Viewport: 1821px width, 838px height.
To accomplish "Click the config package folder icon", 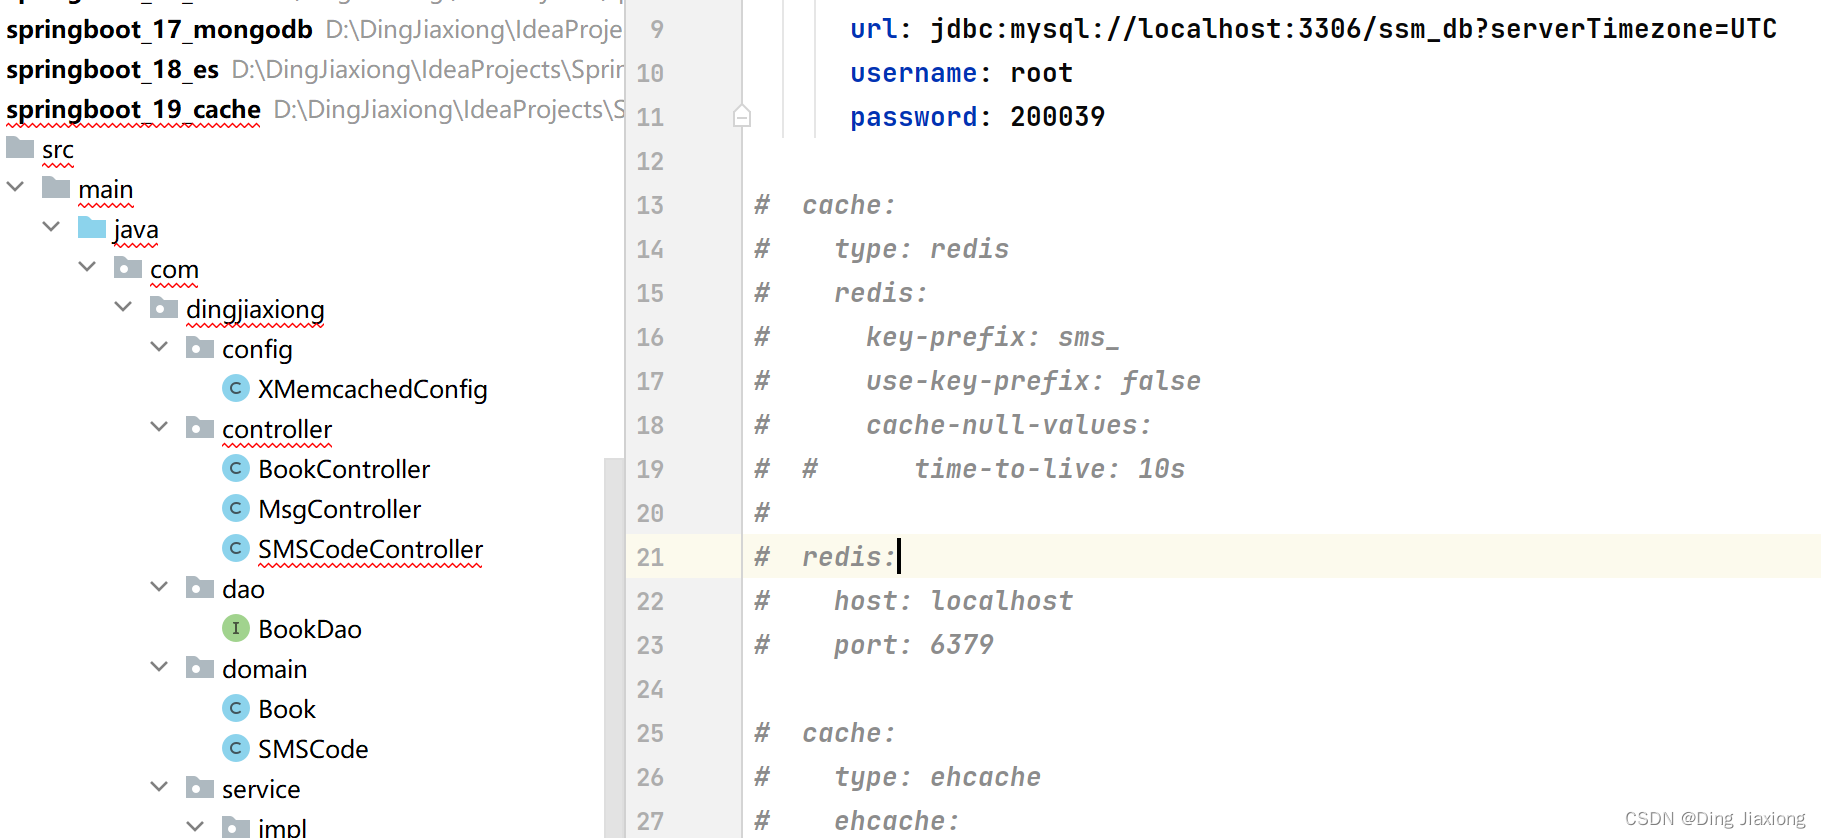I will (x=200, y=348).
